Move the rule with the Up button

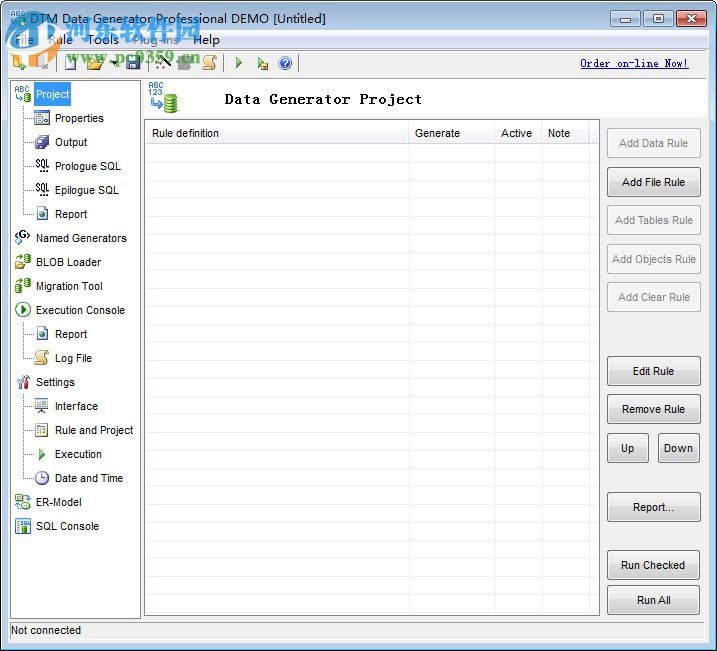click(x=627, y=448)
